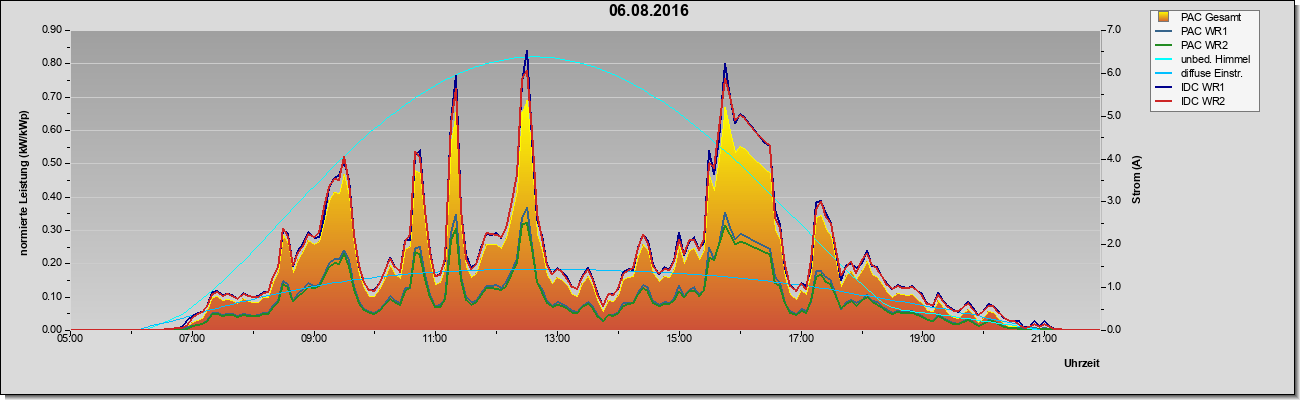Click the Uhrzeit axis title

point(1081,364)
